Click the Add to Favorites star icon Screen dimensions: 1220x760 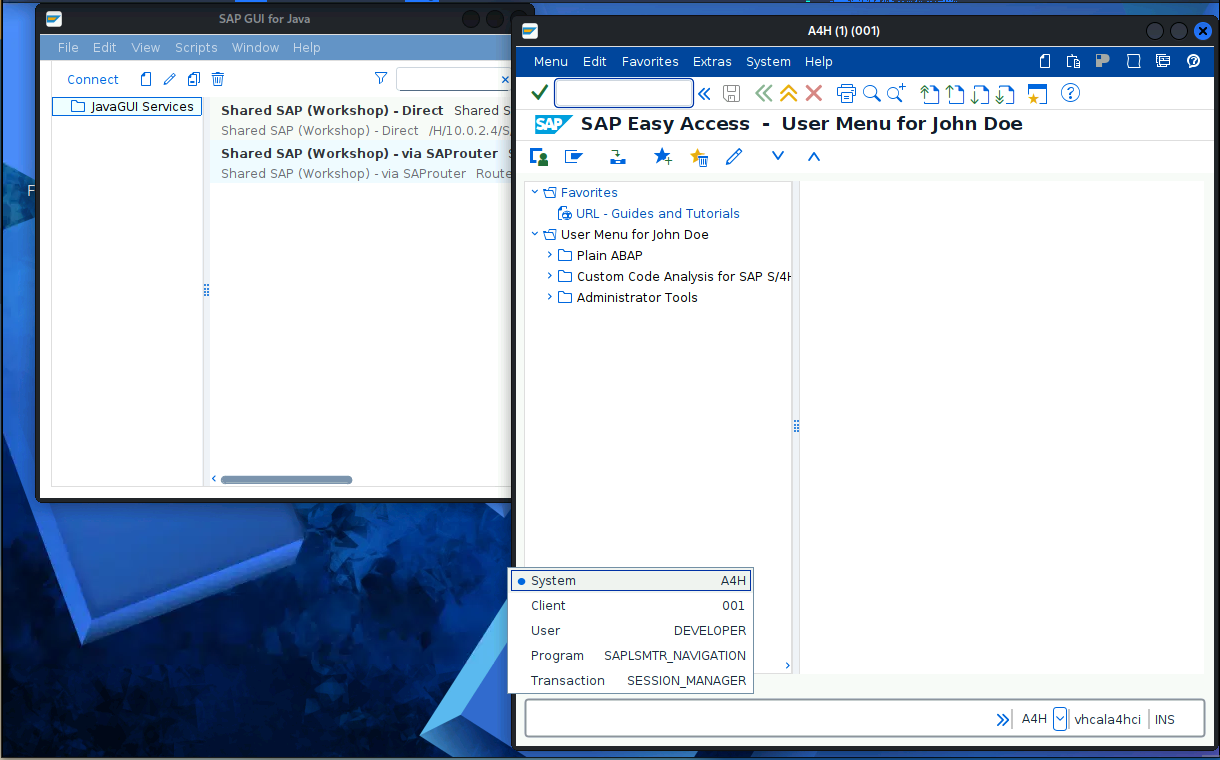point(662,156)
